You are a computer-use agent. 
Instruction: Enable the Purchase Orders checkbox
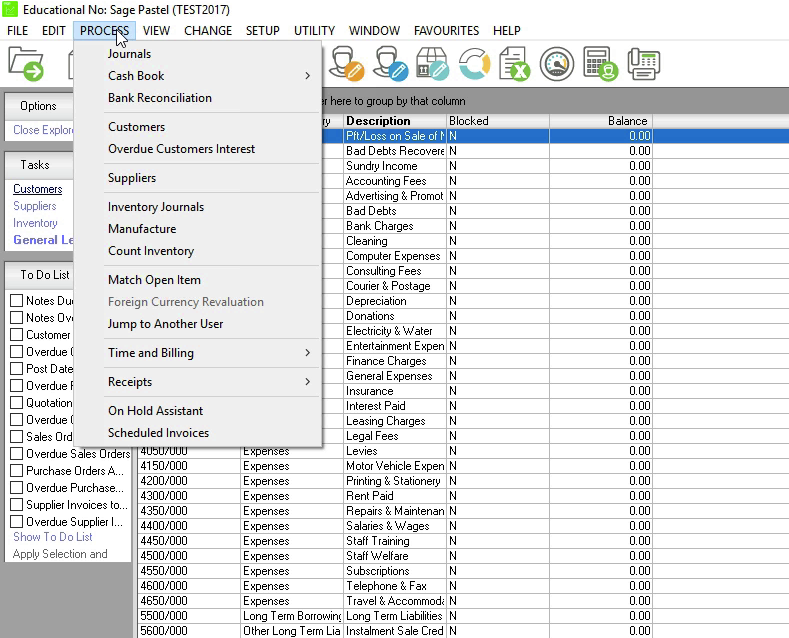[x=16, y=471]
